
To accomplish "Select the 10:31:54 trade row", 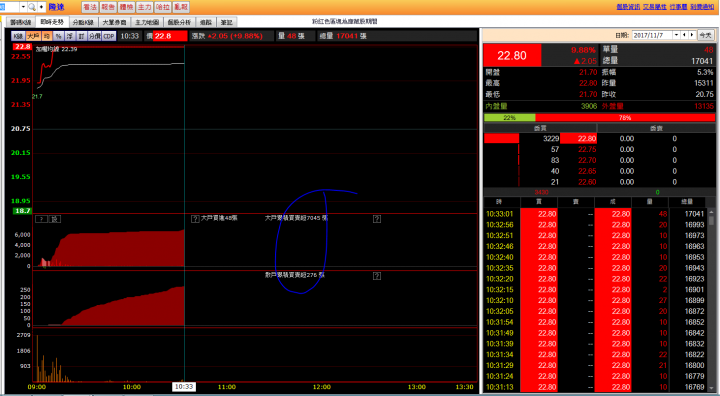I will [596, 322].
